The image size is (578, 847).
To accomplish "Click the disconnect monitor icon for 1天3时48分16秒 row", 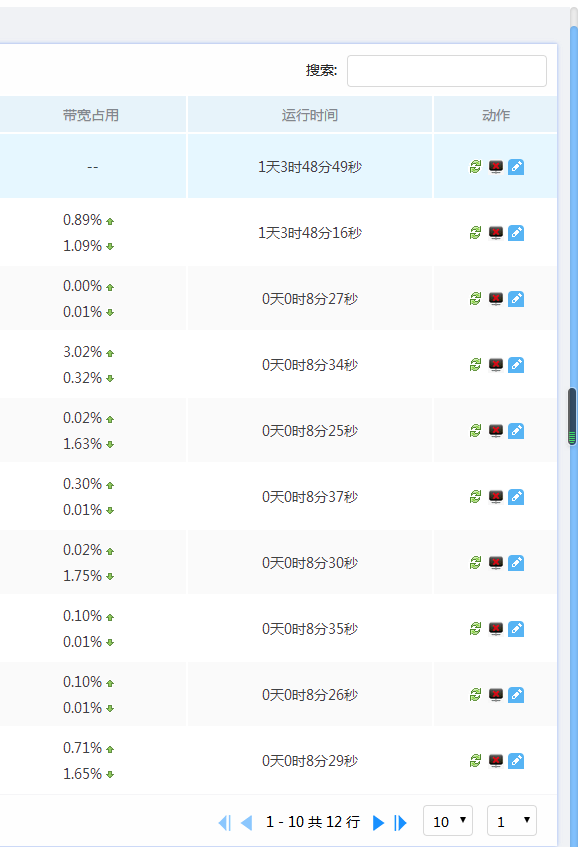I will [496, 233].
